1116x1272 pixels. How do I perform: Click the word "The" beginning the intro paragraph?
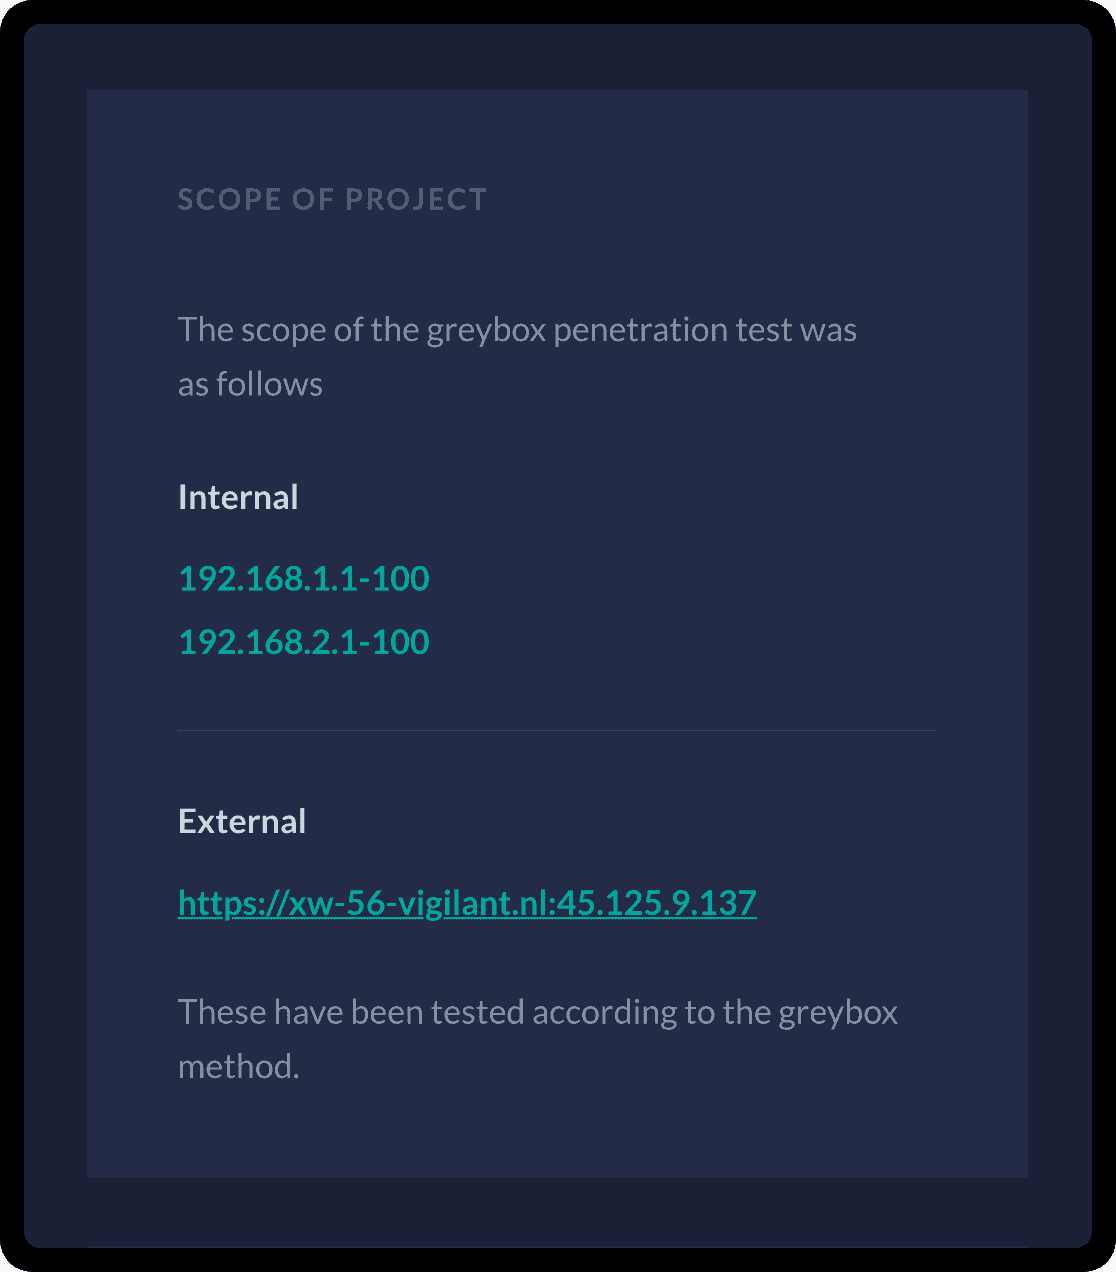[205, 330]
